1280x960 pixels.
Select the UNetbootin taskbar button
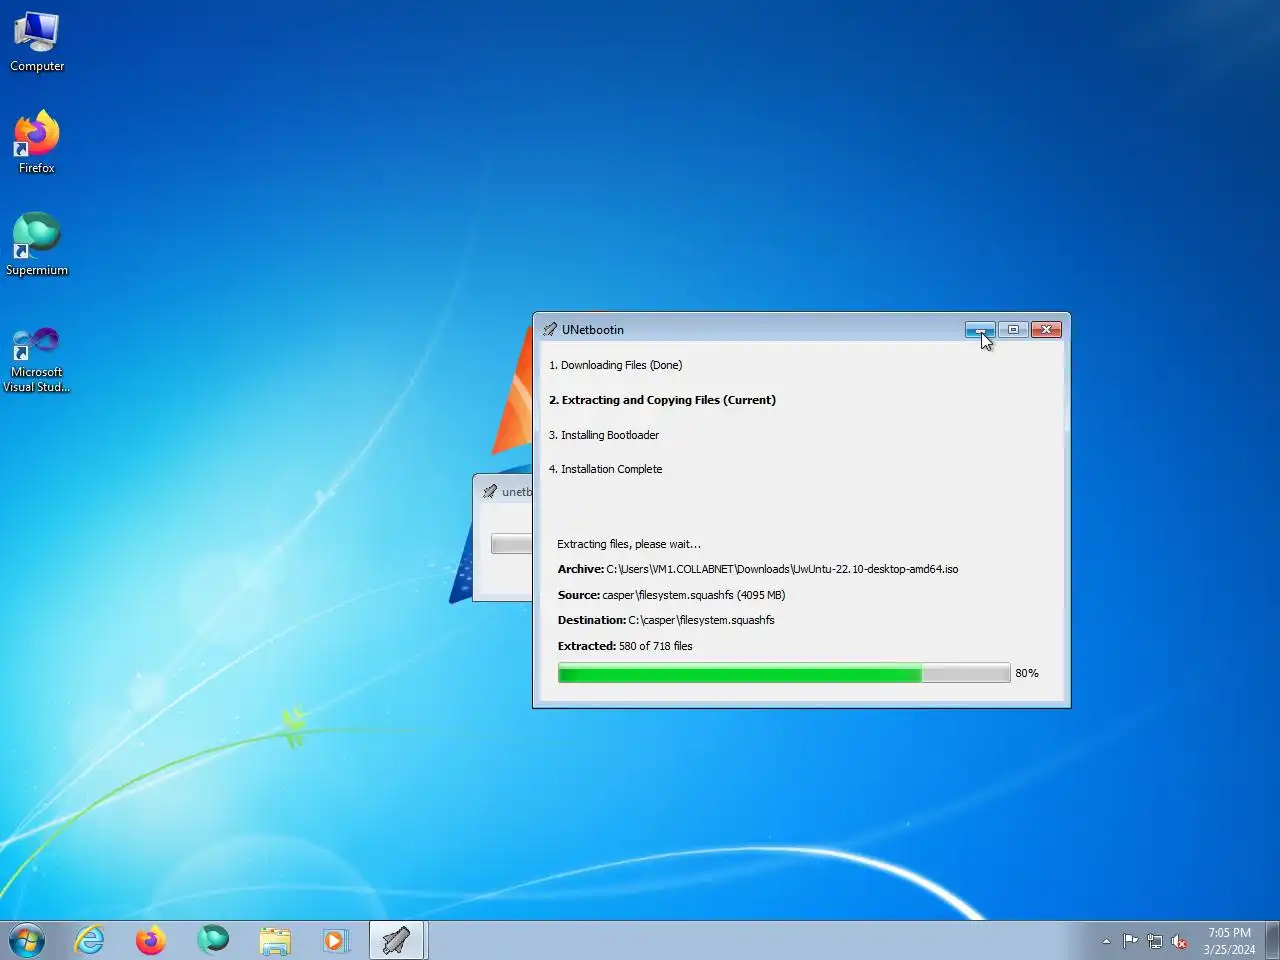398,941
